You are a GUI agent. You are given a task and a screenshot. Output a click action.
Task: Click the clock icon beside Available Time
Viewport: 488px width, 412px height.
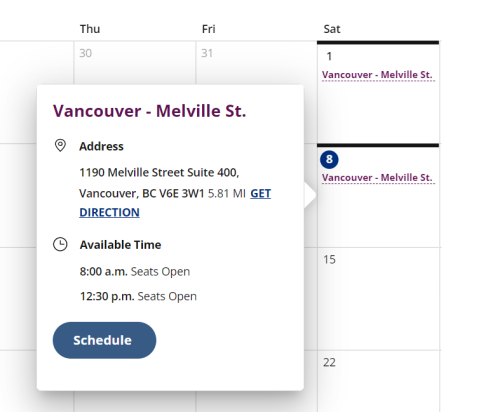click(x=60, y=244)
